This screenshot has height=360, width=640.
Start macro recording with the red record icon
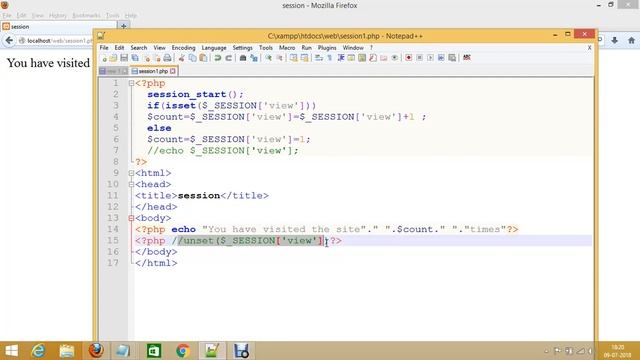[409, 58]
